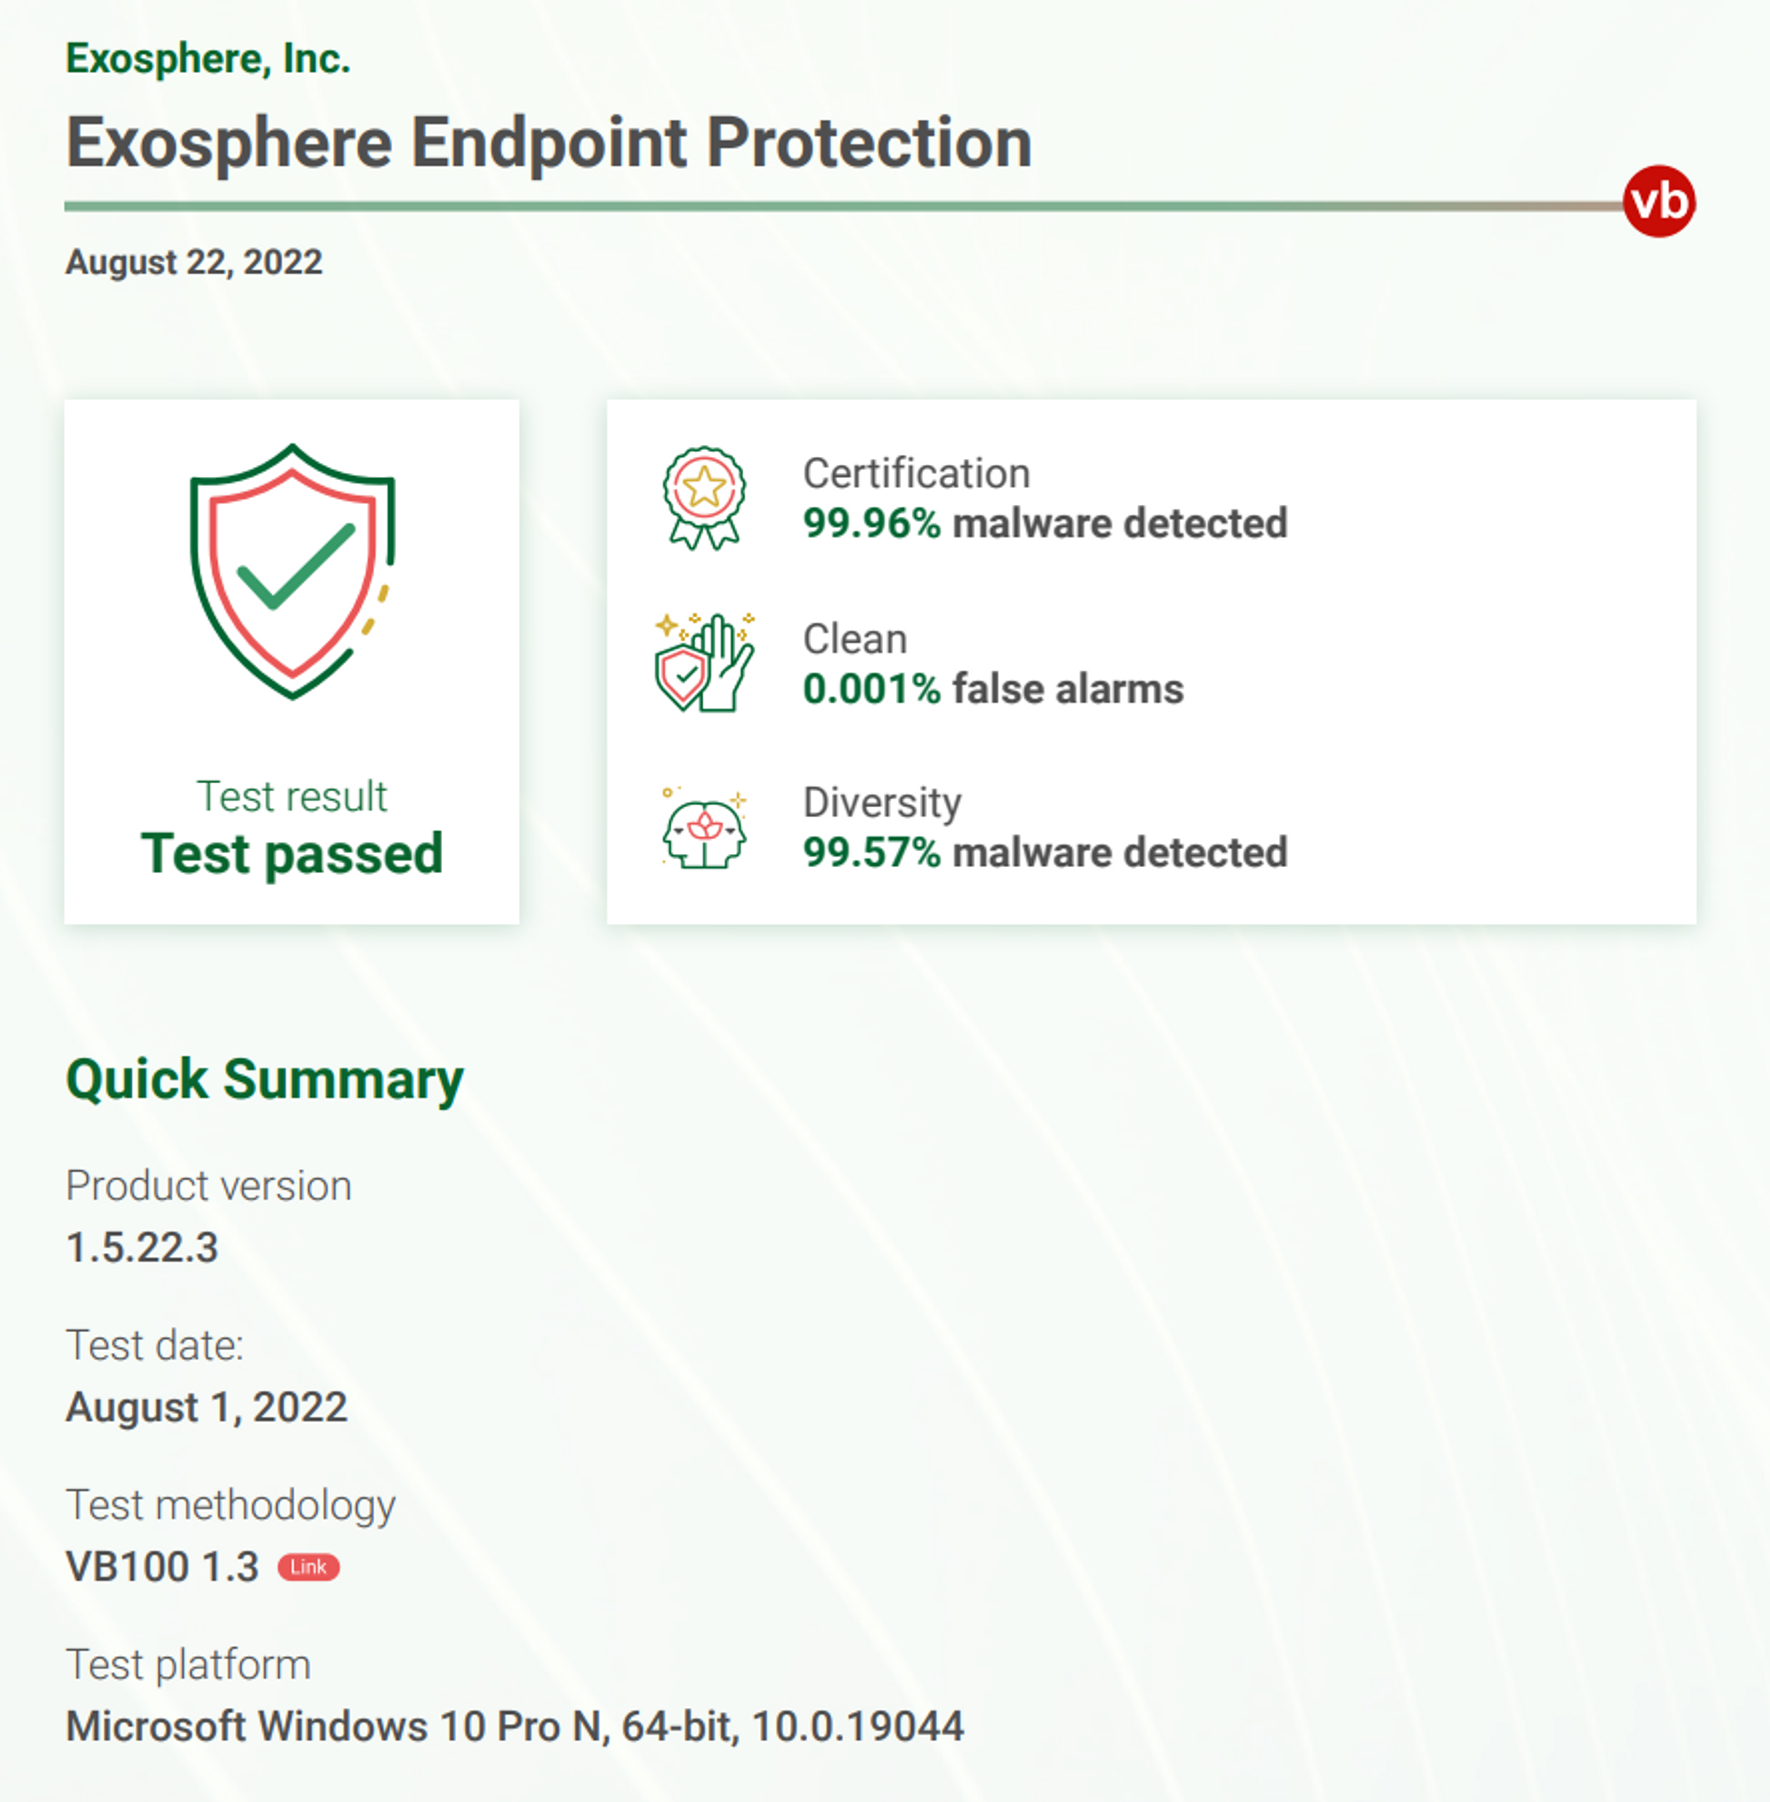1770x1802 pixels.
Task: Click the Microsoft Windows 10 Pro N platform text
Action: coord(515,1727)
